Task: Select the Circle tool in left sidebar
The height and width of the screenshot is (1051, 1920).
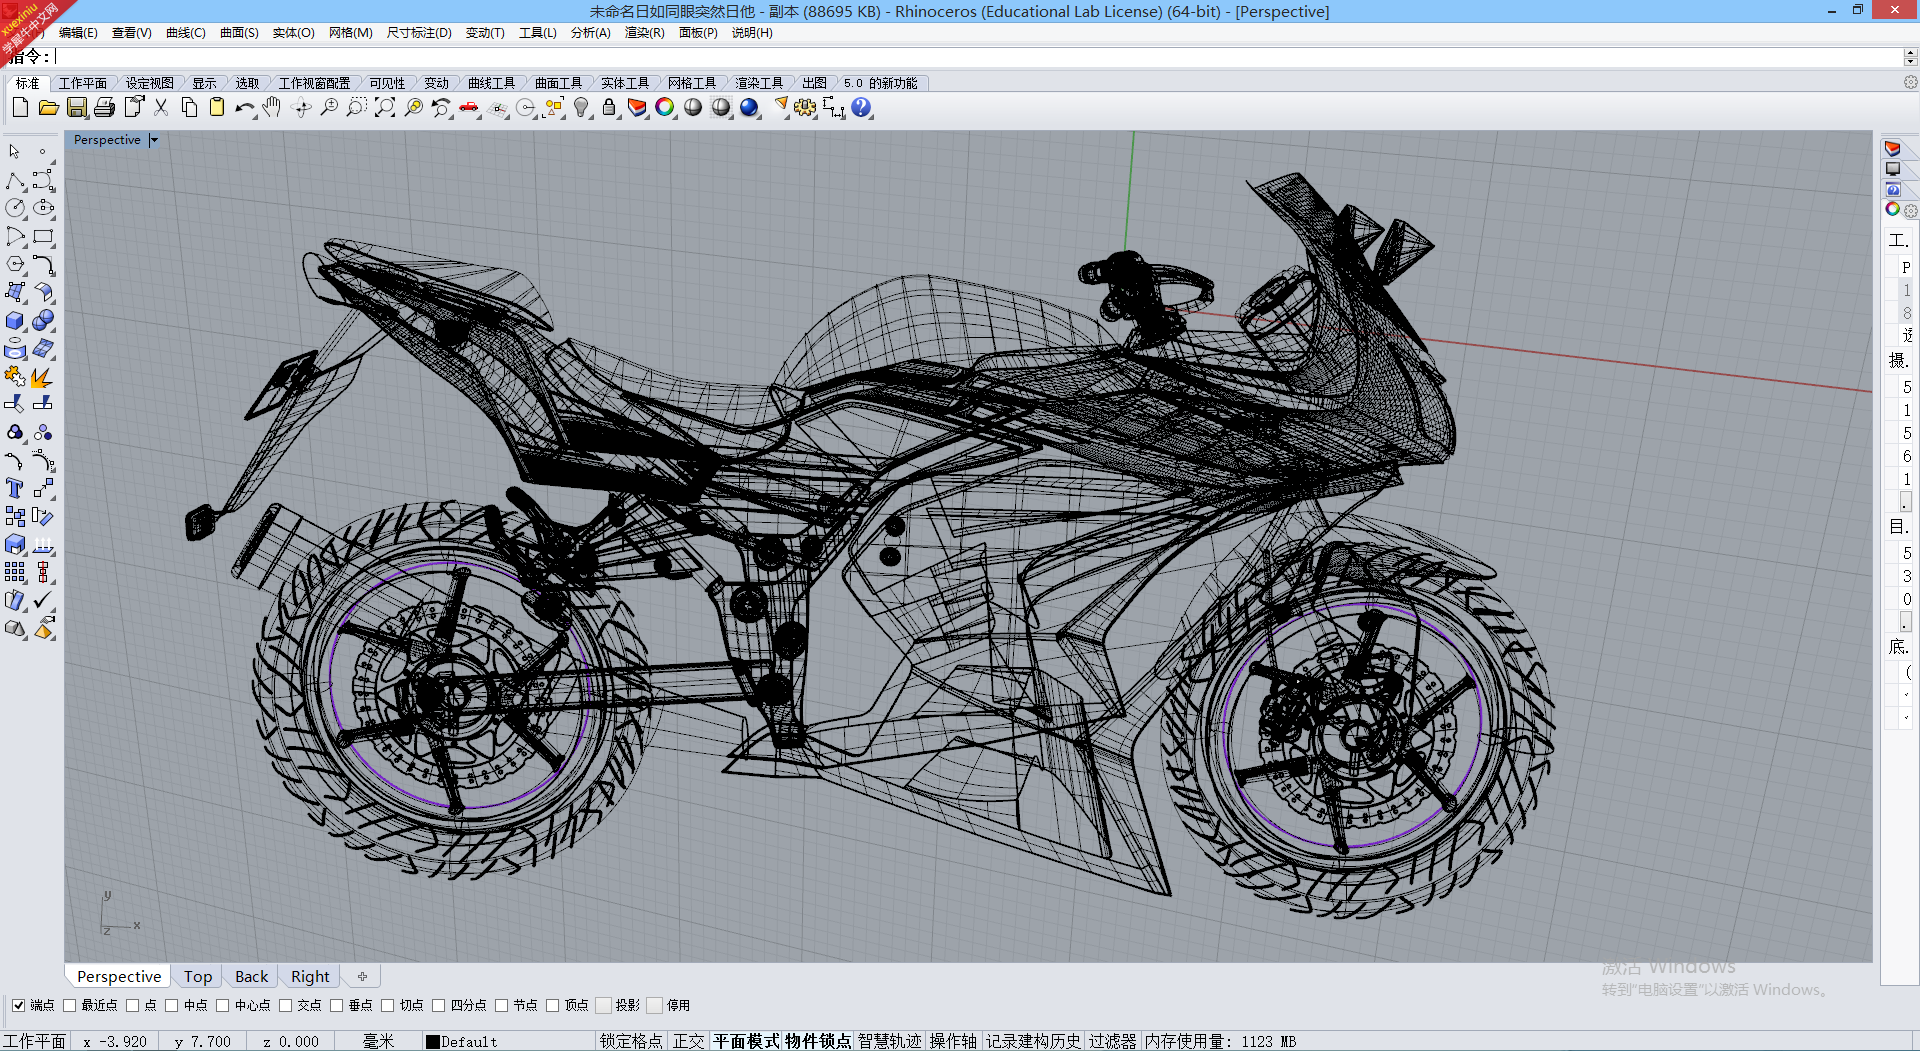Action: tap(15, 208)
